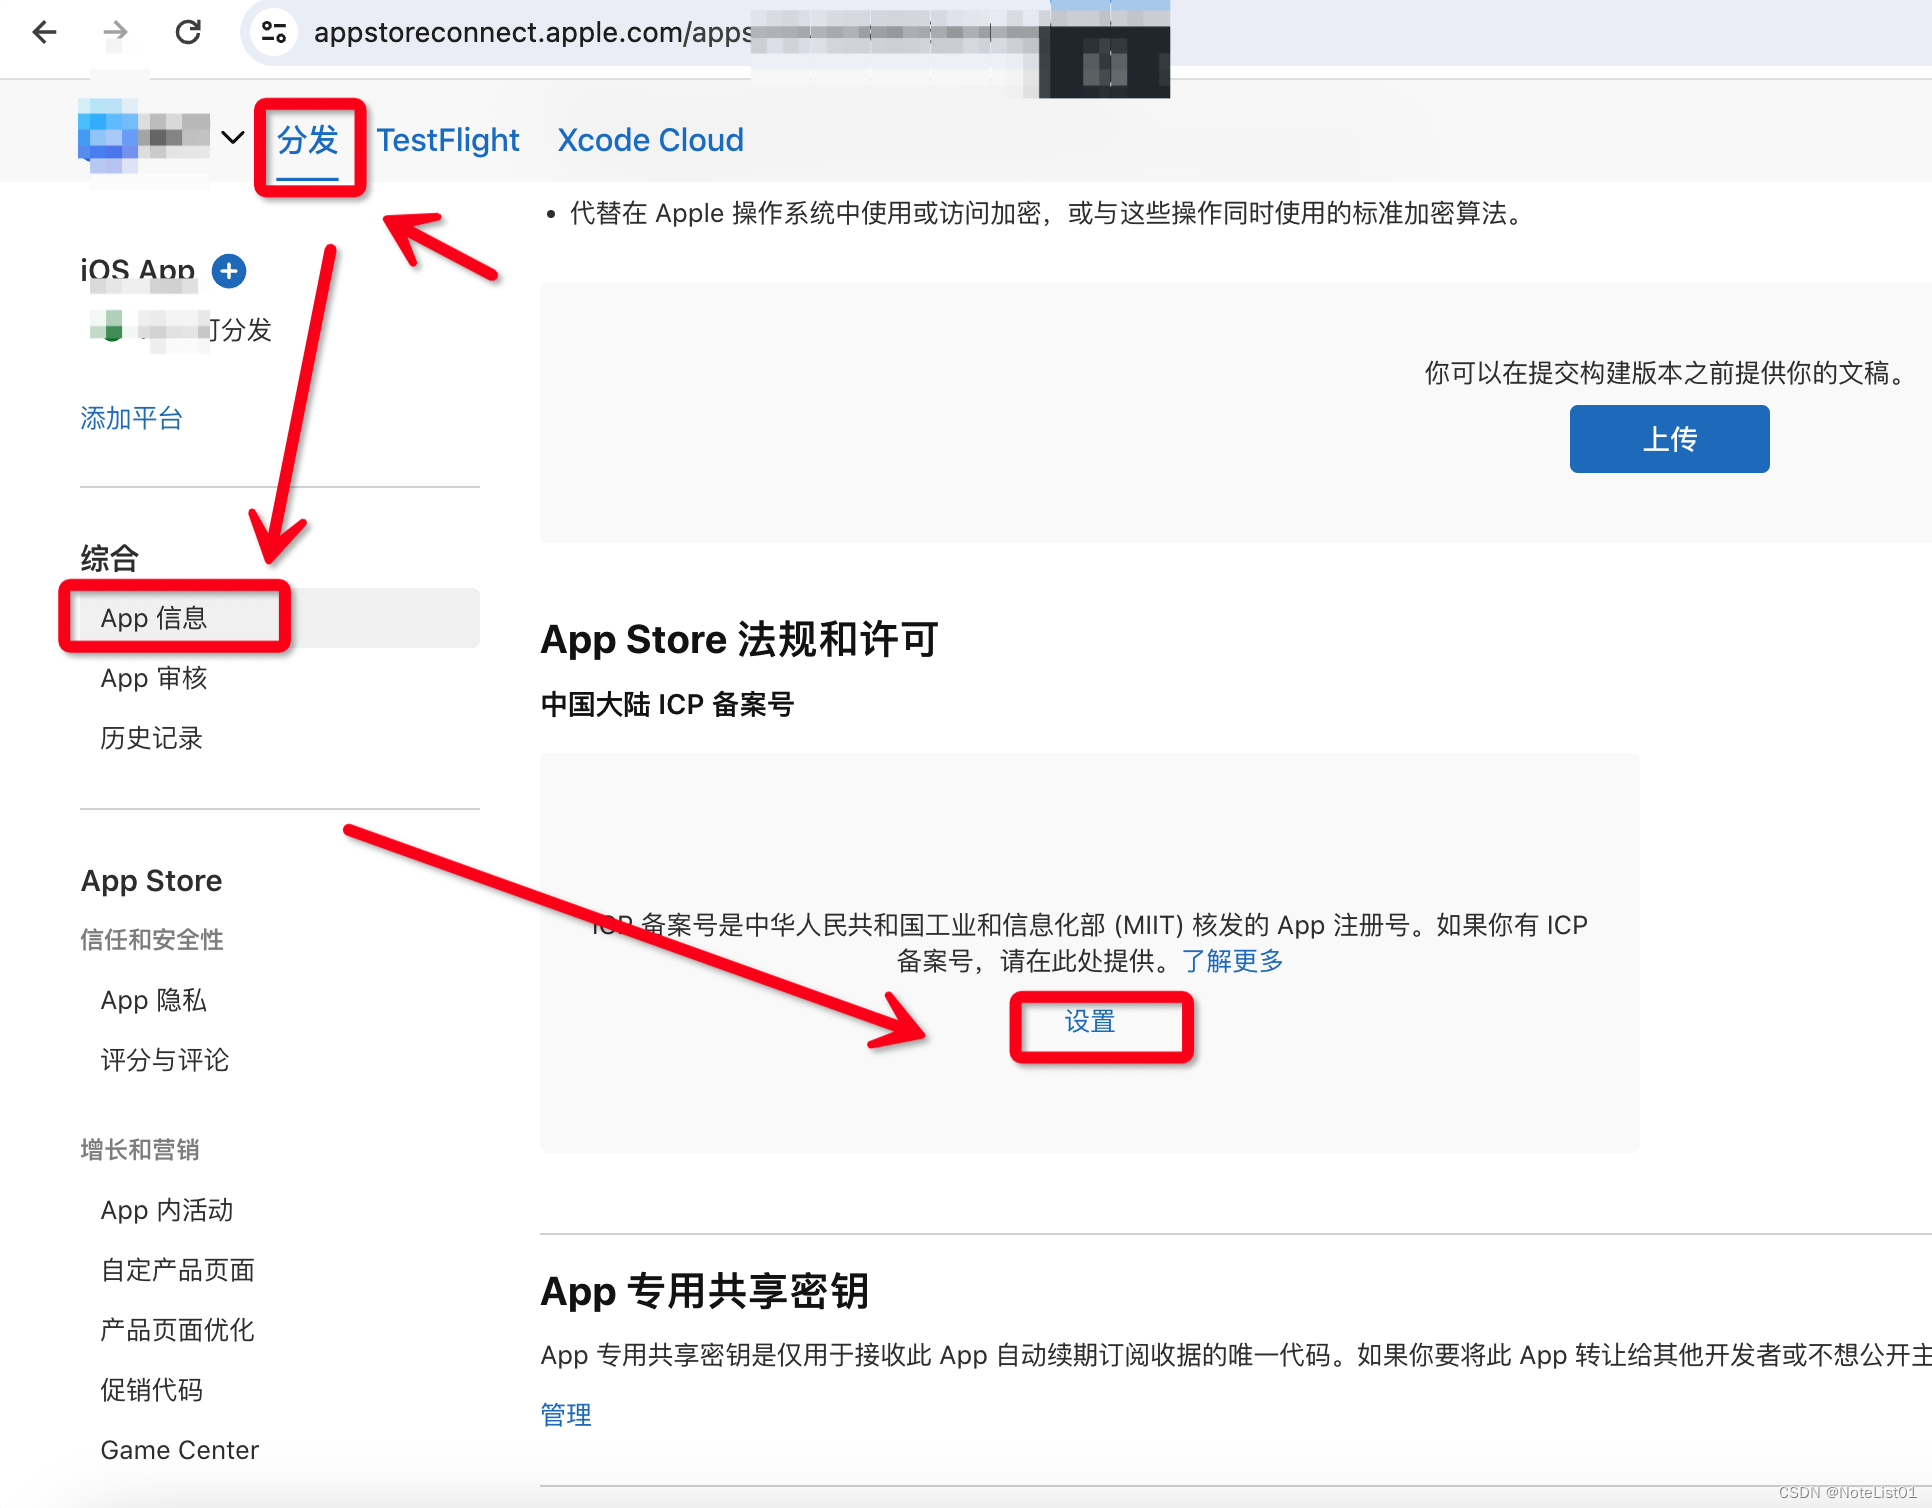Image resolution: width=1932 pixels, height=1508 pixels.
Task: Click the site permissions icon in address bar
Action: click(x=273, y=32)
